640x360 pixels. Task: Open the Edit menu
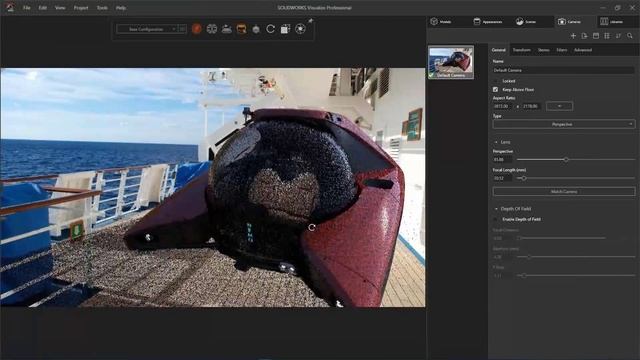[42, 8]
